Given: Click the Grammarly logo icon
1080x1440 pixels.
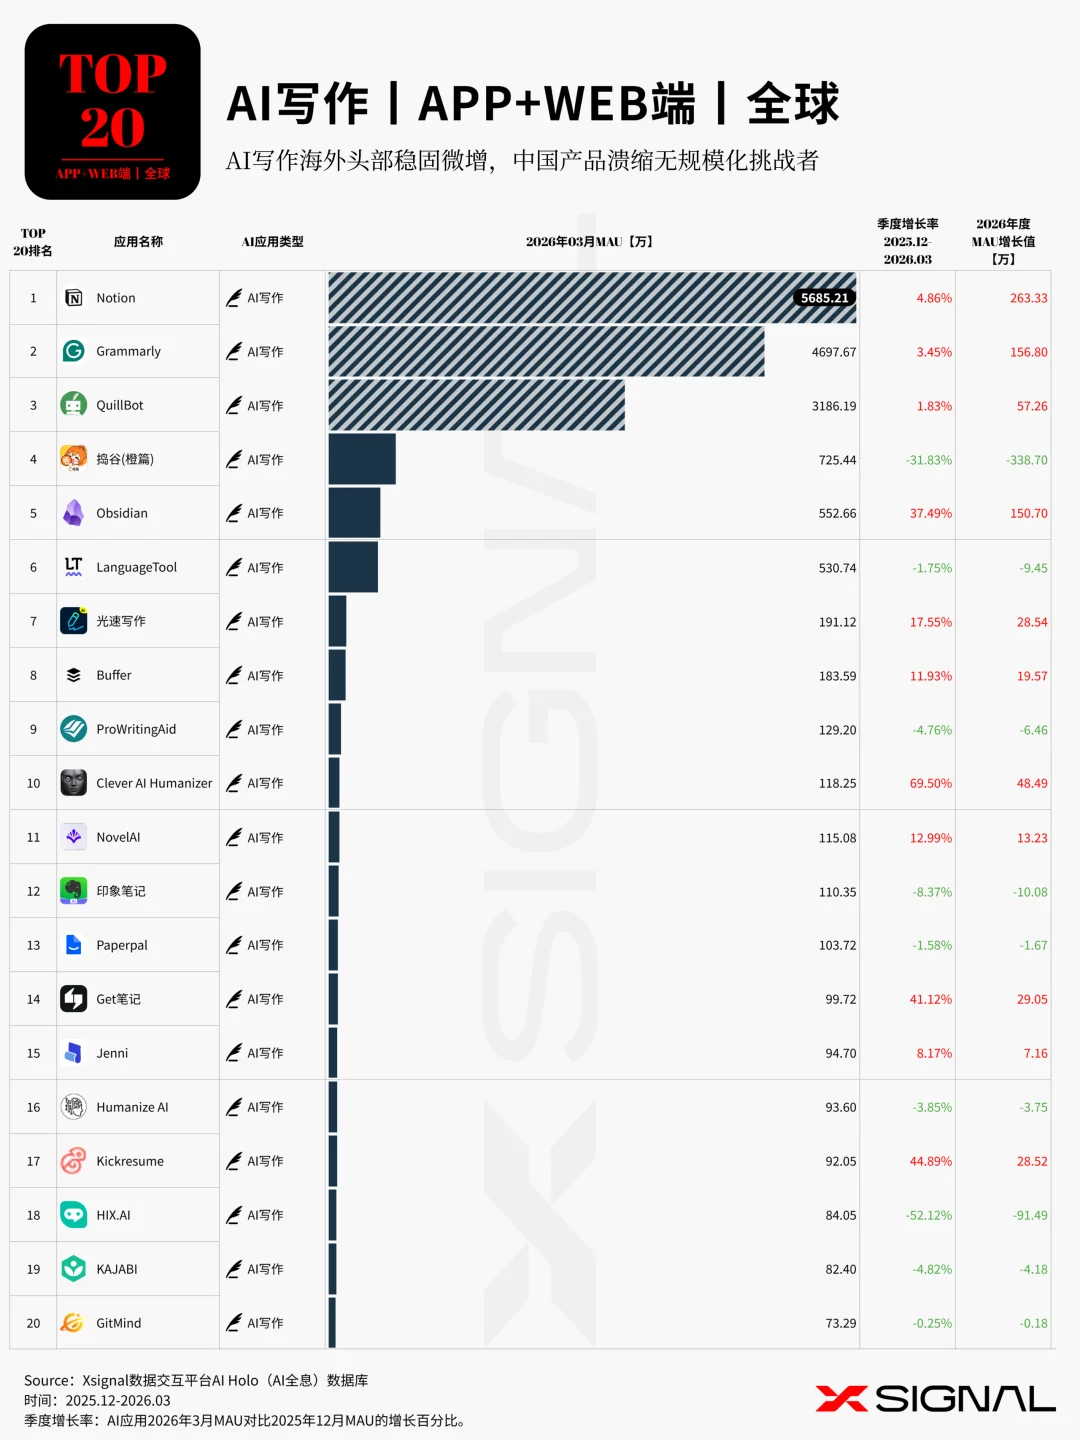Looking at the screenshot, I should (x=74, y=351).
